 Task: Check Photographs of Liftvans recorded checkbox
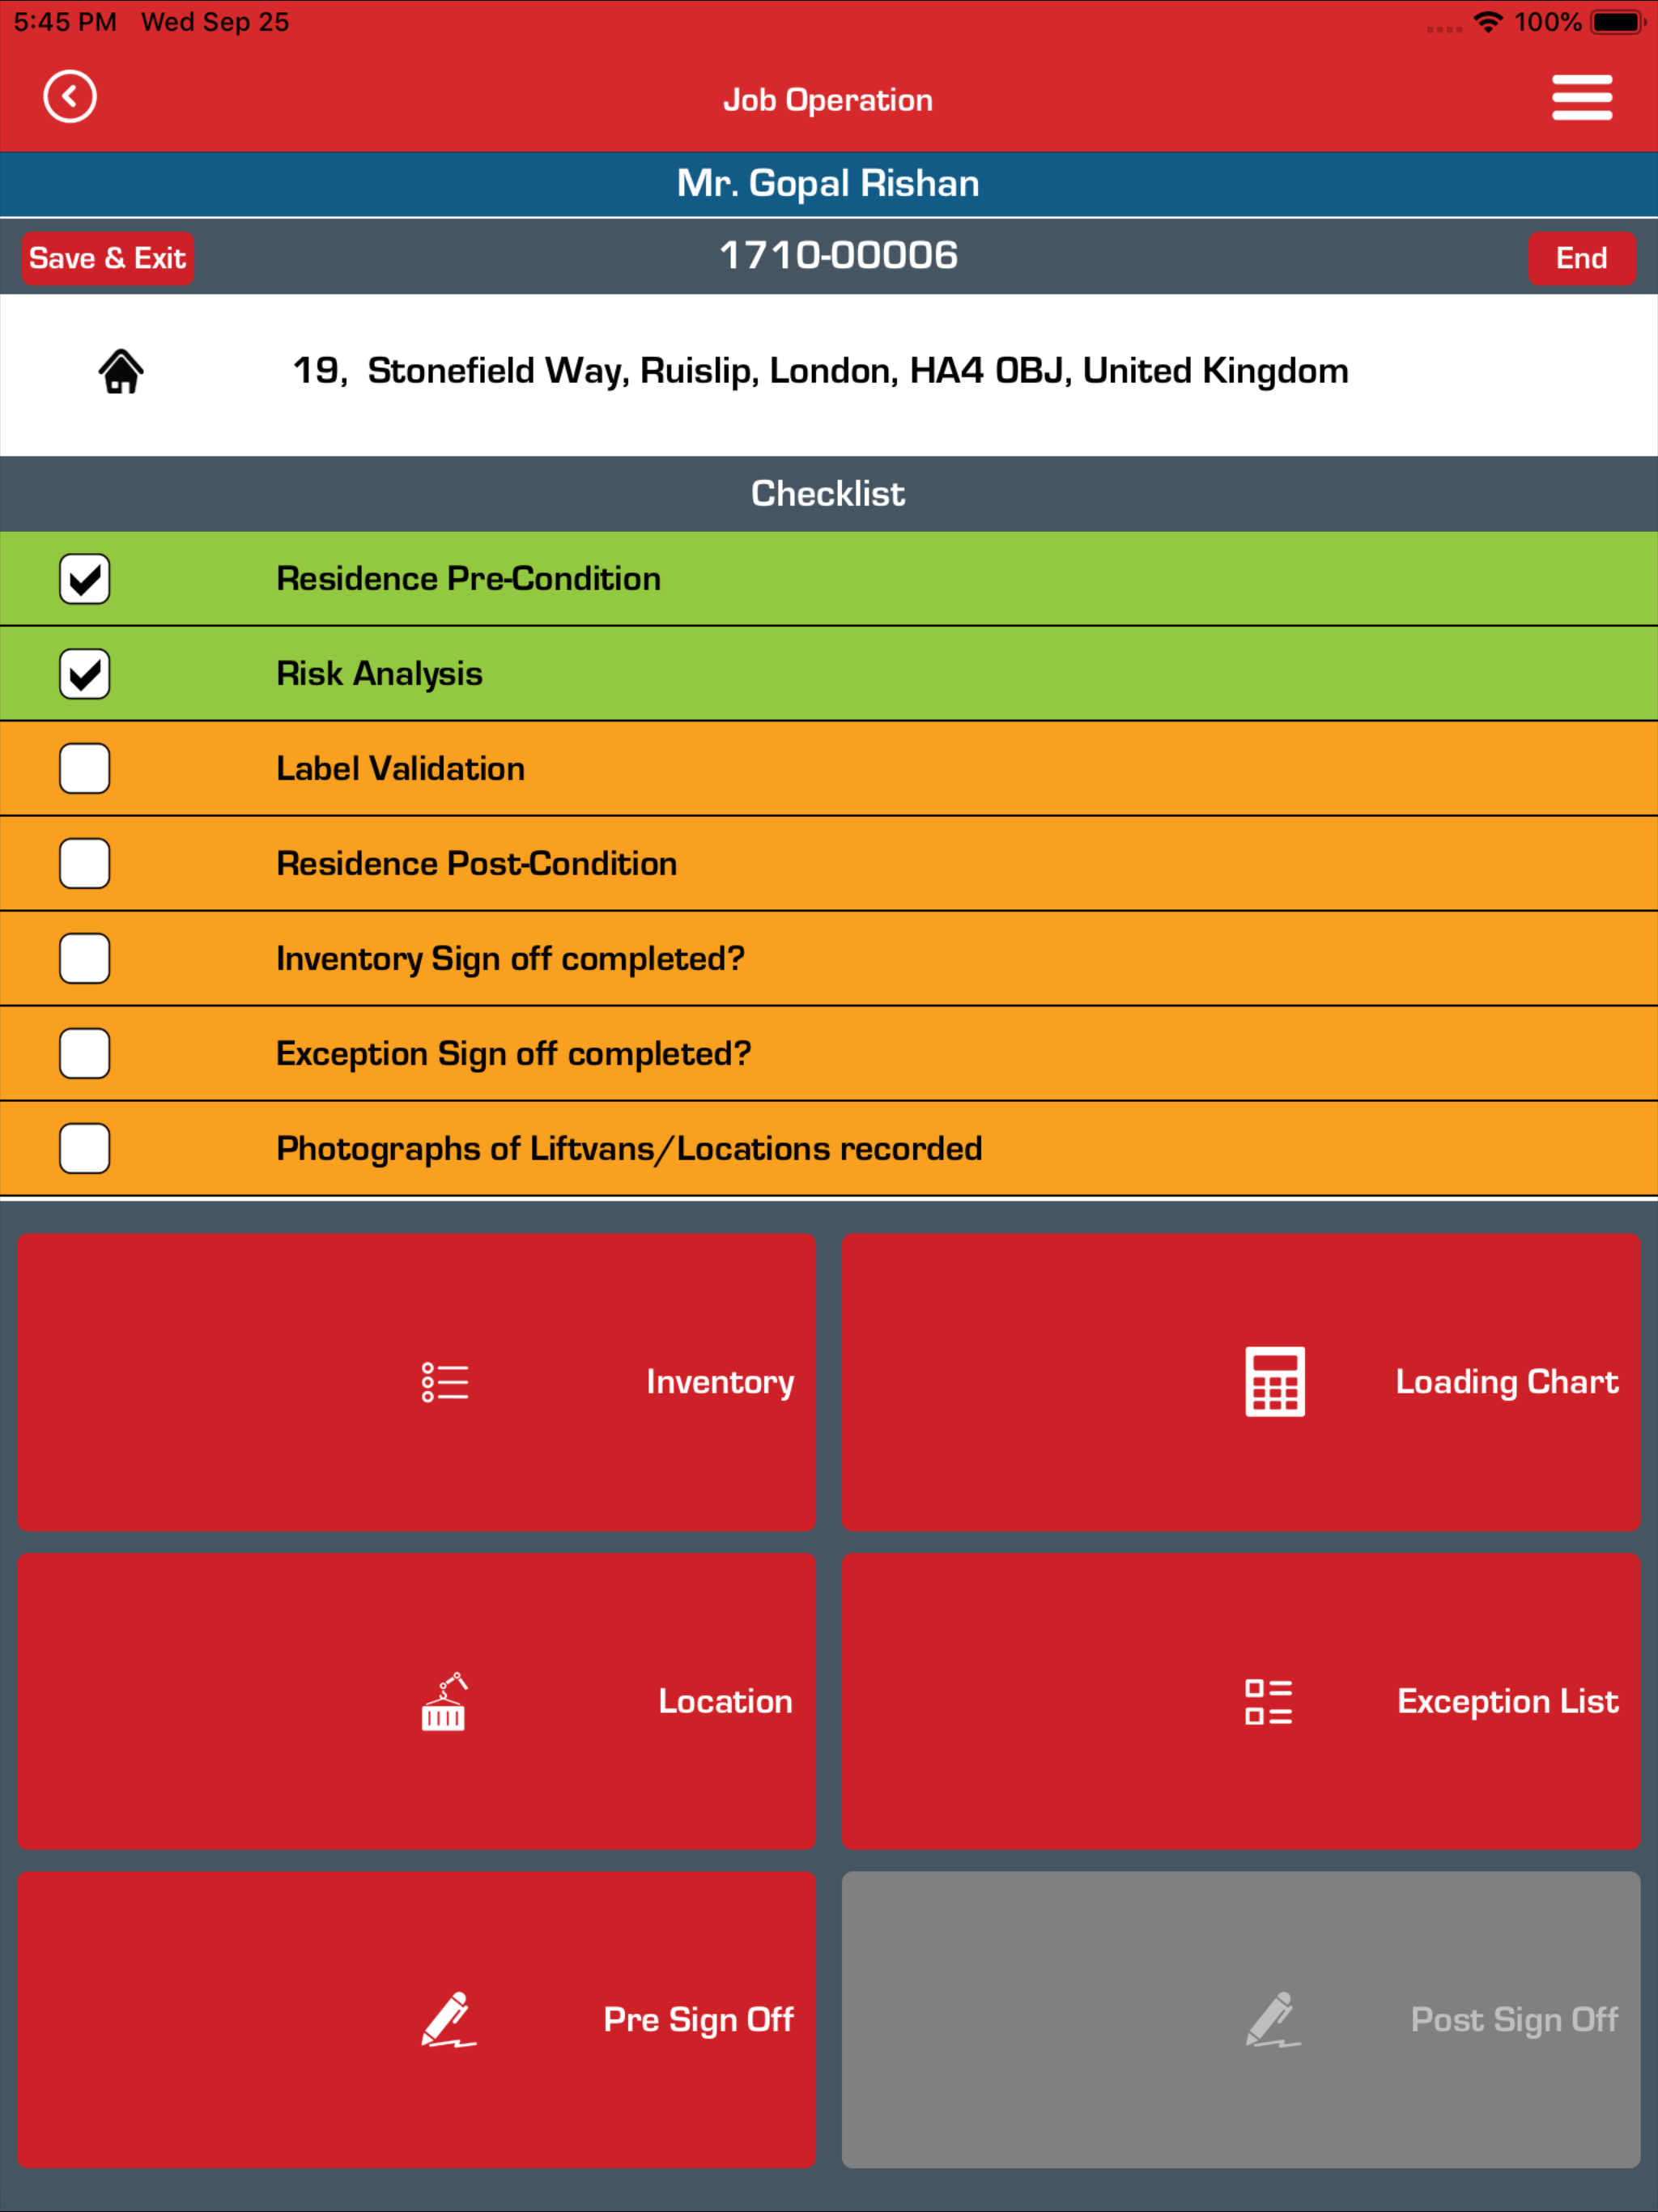point(85,1149)
